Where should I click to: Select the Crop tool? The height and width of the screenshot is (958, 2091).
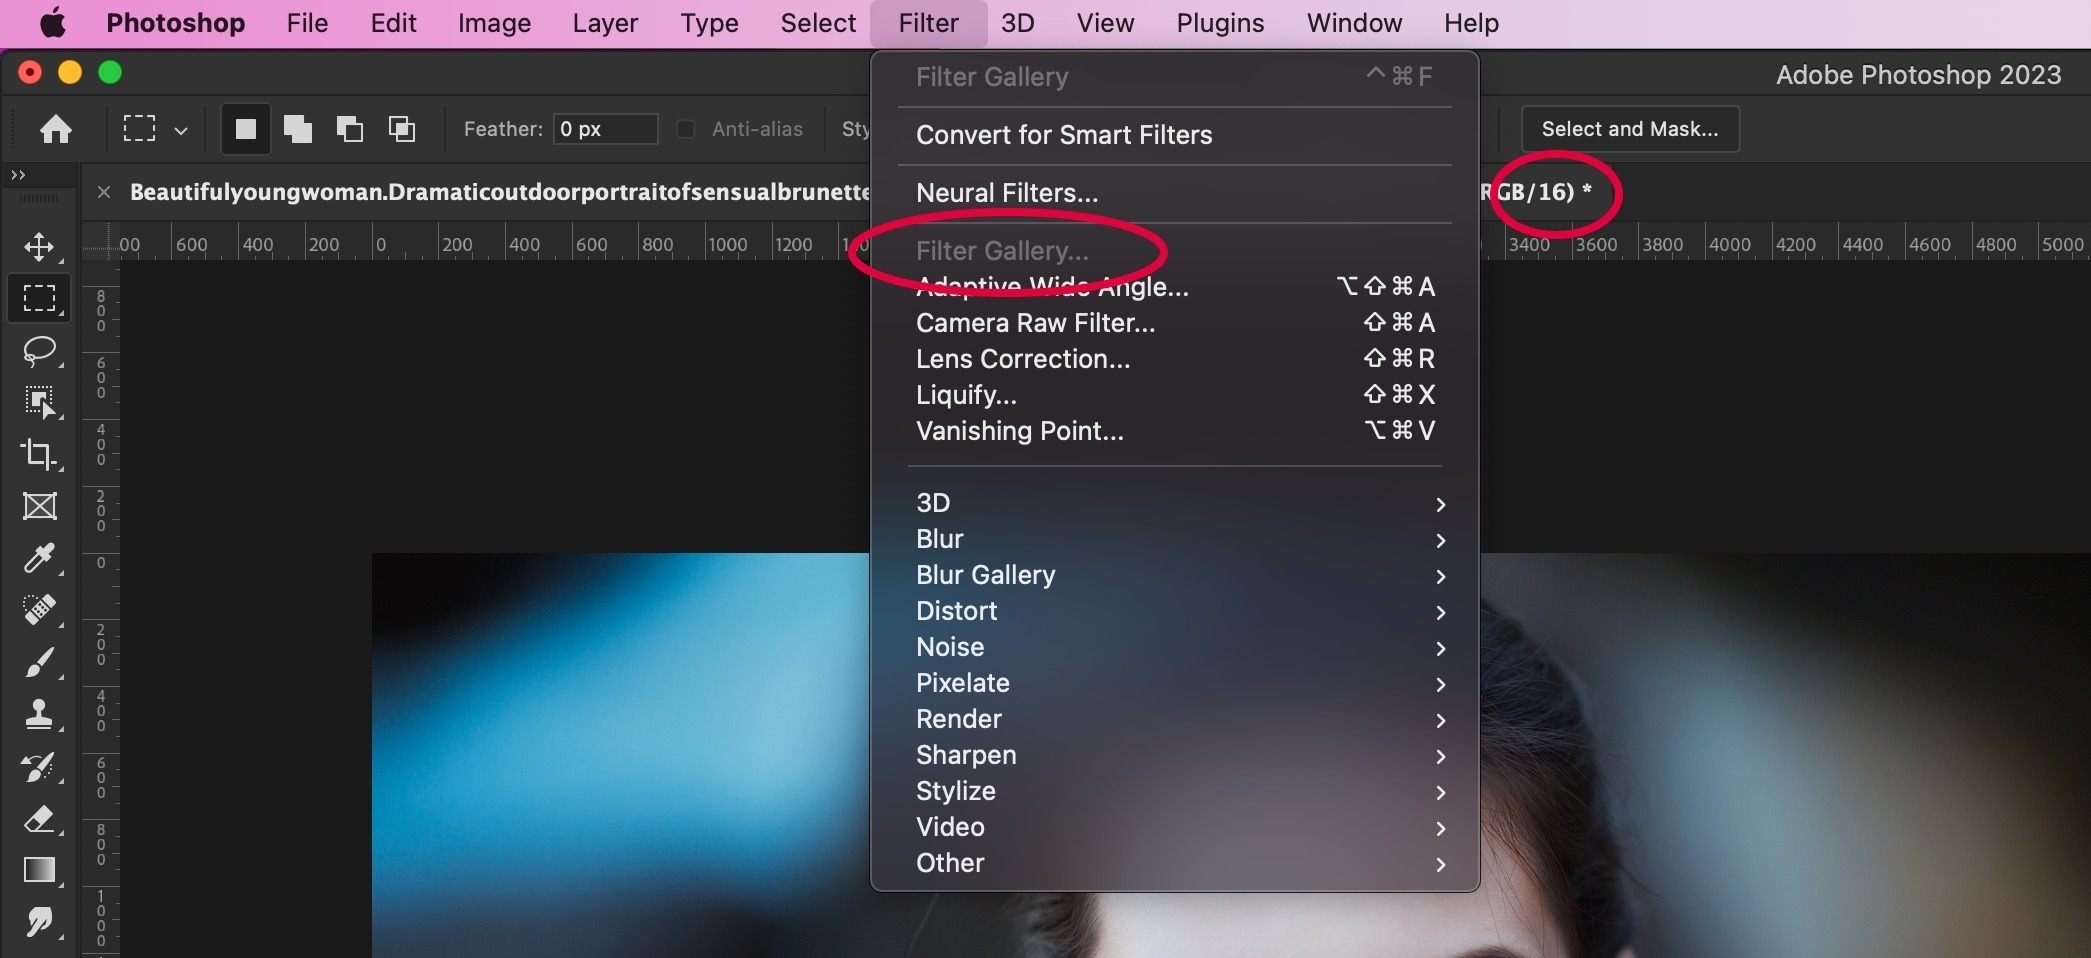[39, 454]
